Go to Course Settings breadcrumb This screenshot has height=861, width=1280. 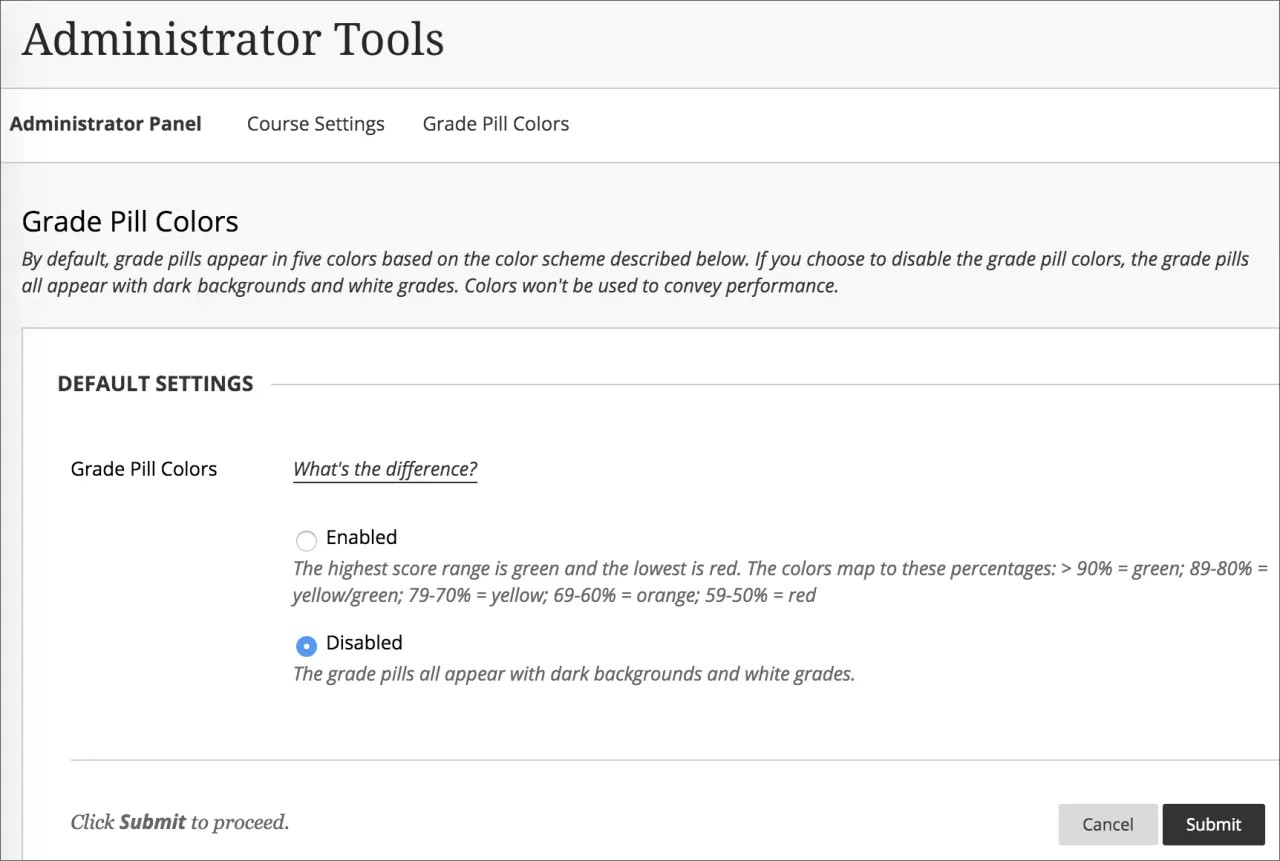(315, 124)
